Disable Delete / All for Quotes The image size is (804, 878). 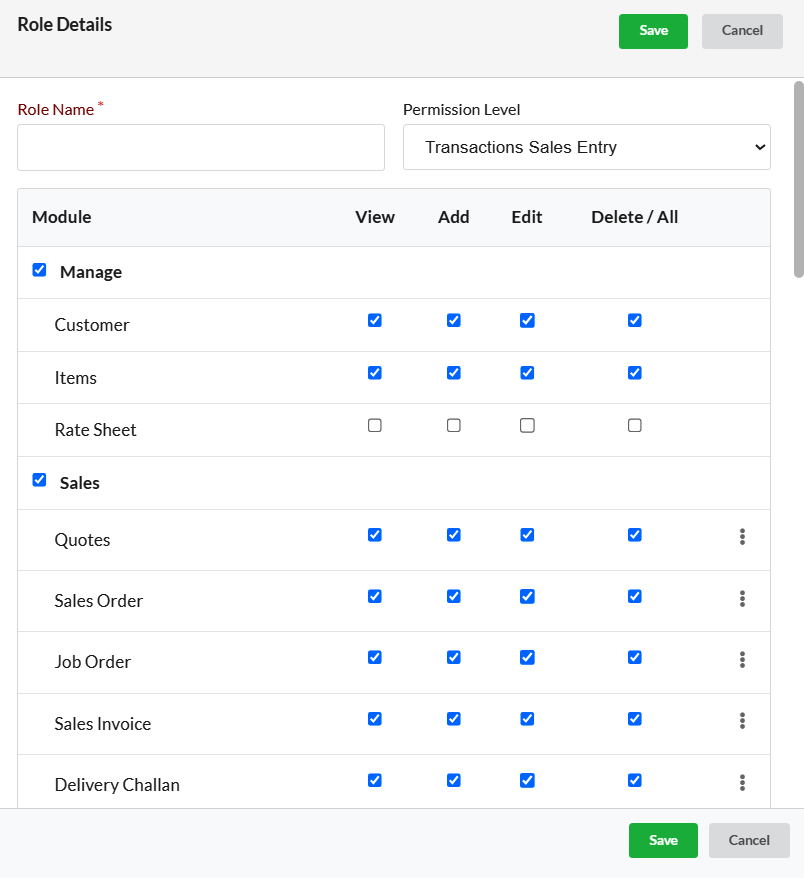[x=634, y=535]
